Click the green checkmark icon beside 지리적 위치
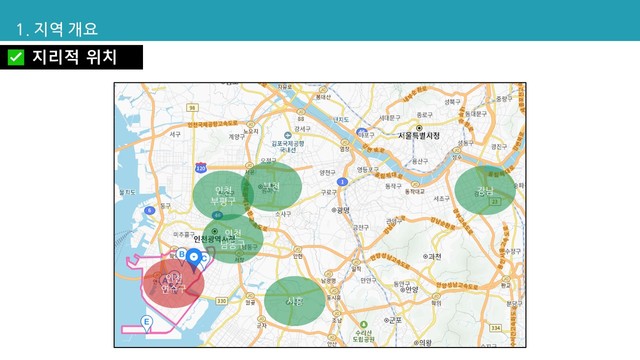This screenshot has height=360, width=640. (16, 57)
